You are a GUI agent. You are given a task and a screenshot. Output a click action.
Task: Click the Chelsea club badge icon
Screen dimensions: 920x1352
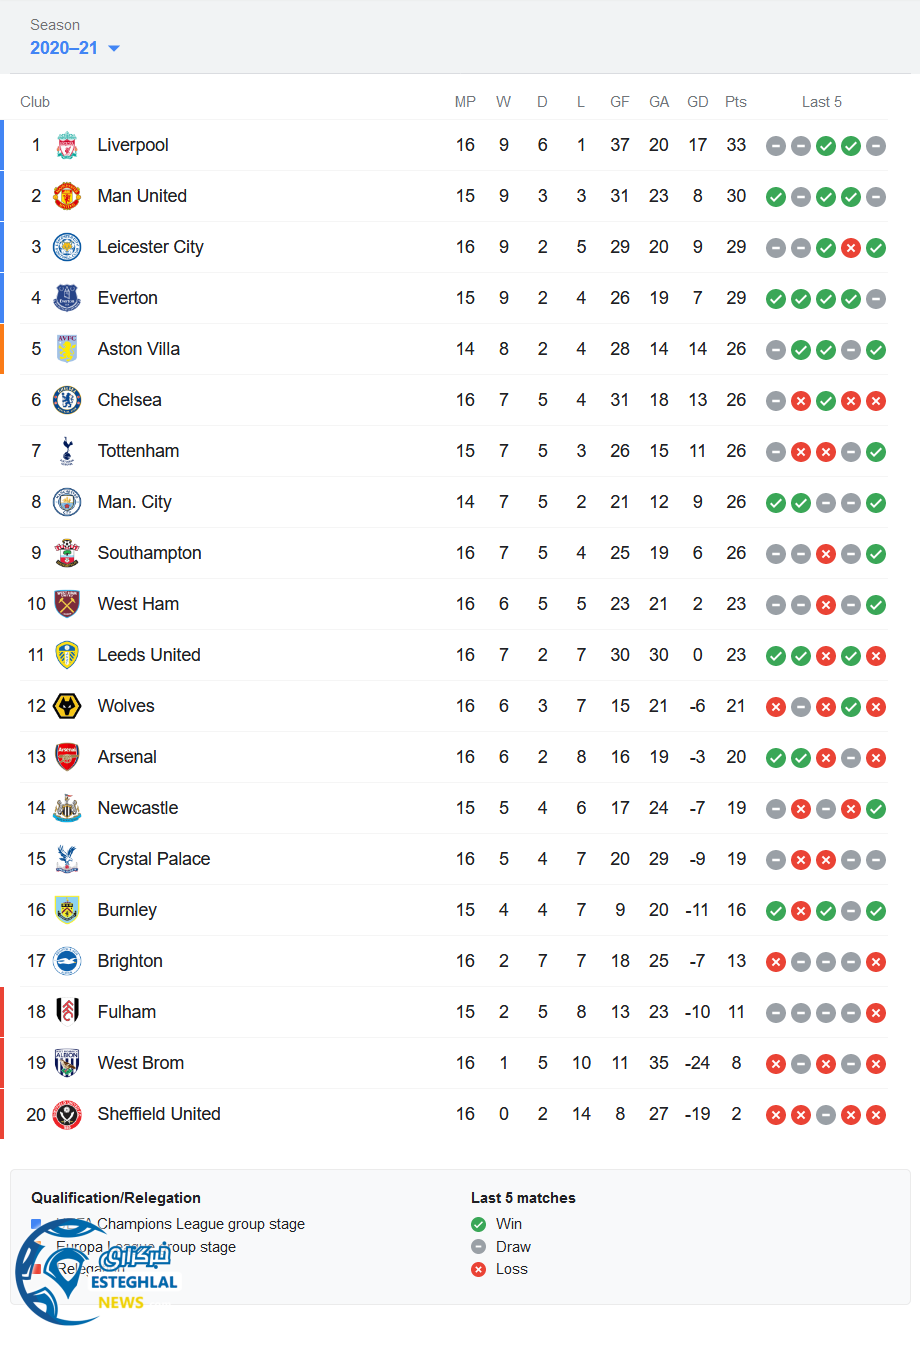click(x=67, y=401)
